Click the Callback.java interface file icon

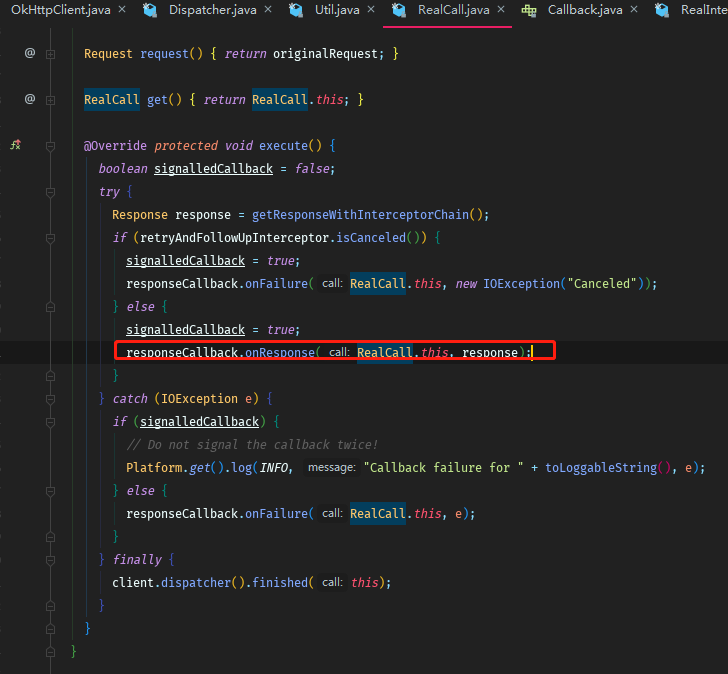point(529,10)
